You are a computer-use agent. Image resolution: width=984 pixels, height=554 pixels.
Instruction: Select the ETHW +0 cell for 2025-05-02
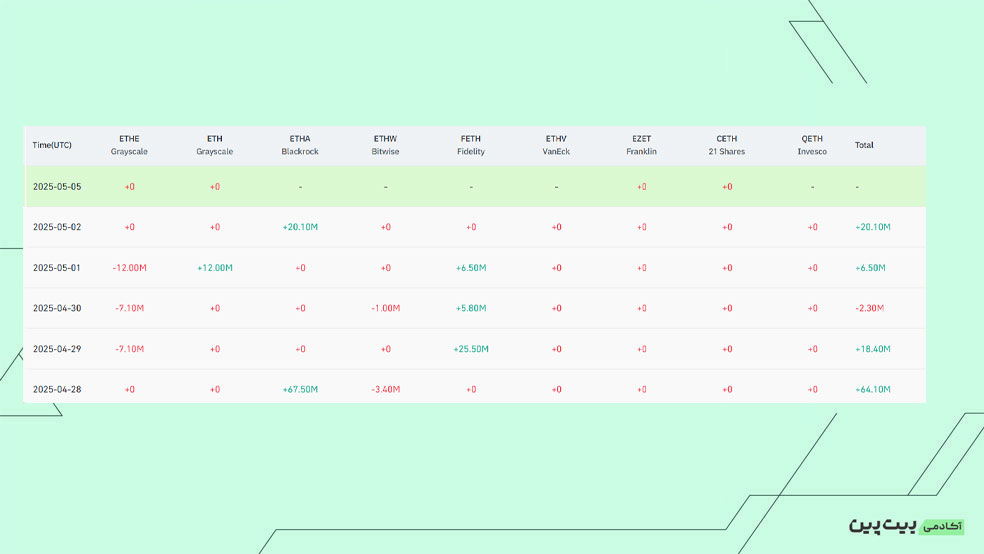(385, 227)
